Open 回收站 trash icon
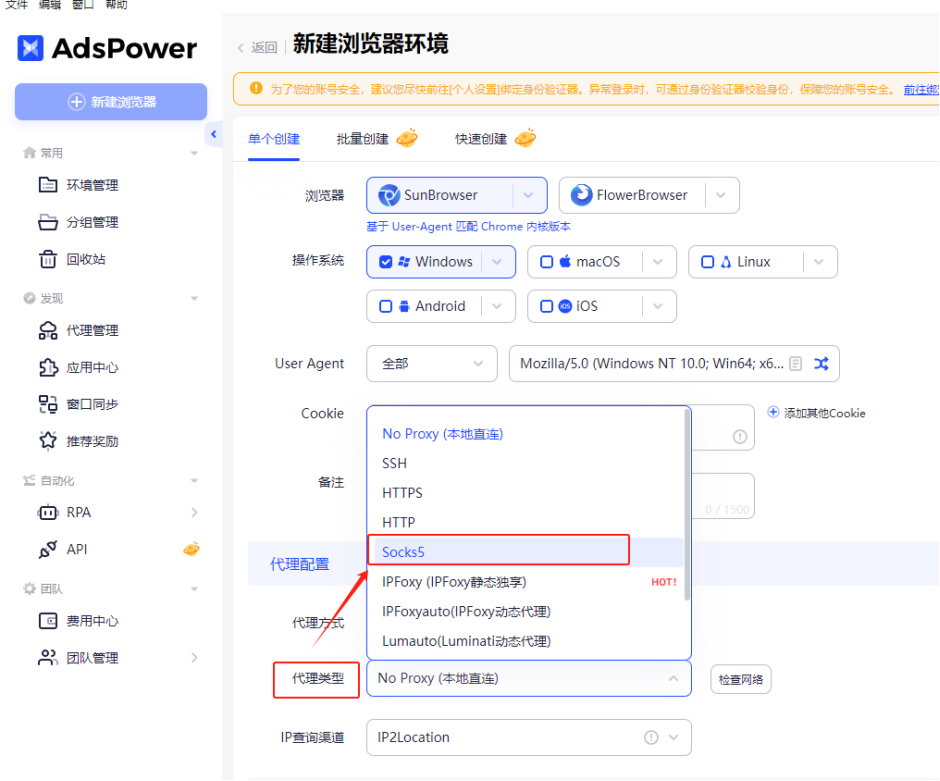Viewport: 940px width, 781px height. 48,260
